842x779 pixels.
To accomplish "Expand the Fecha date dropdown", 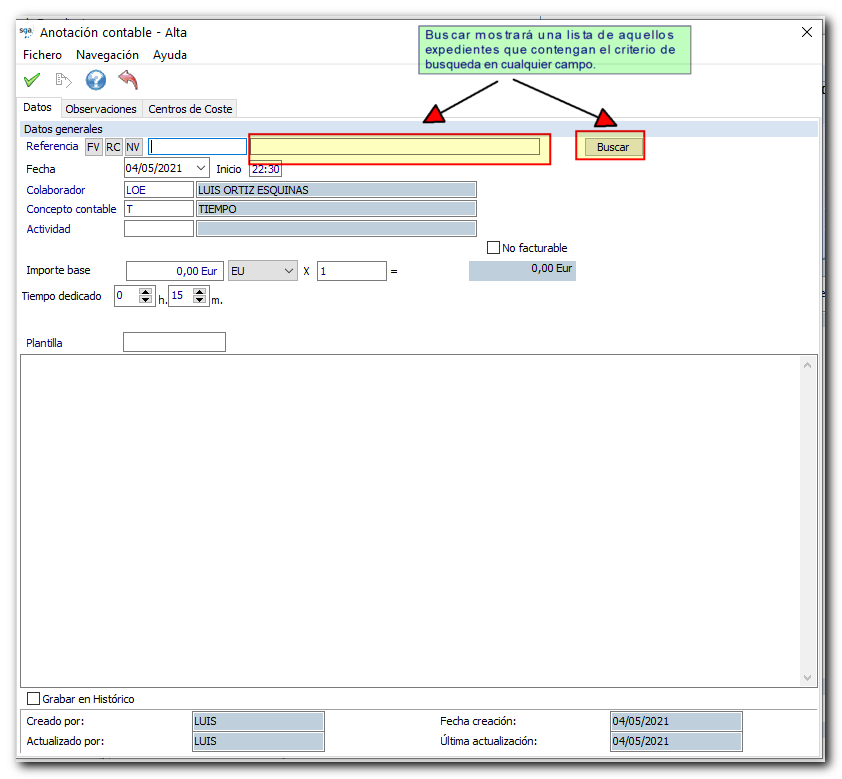I will coord(201,168).
